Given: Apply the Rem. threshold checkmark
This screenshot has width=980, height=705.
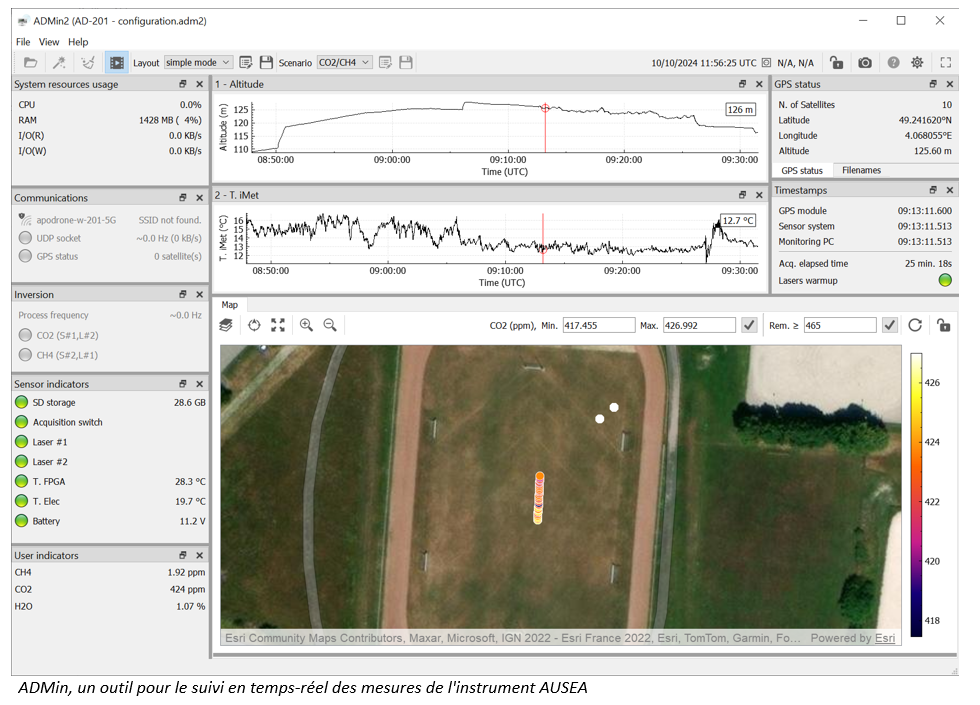Looking at the screenshot, I should pos(890,325).
